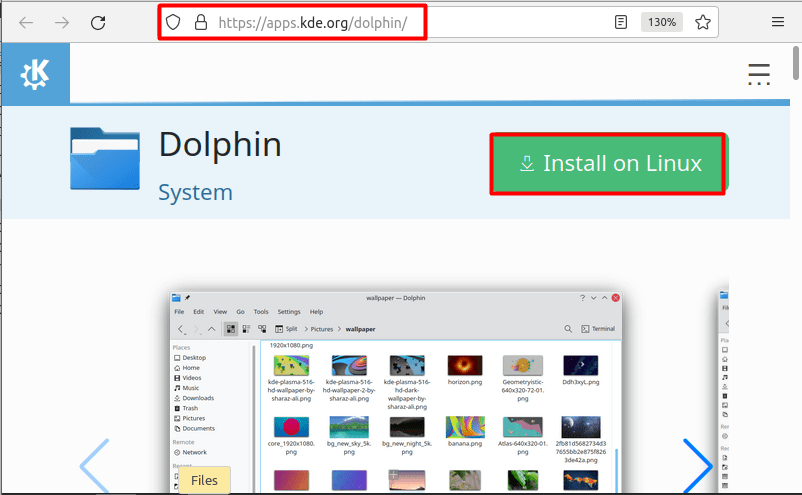Click Dolphin back navigation arrow
This screenshot has height=495, width=802.
(x=181, y=329)
